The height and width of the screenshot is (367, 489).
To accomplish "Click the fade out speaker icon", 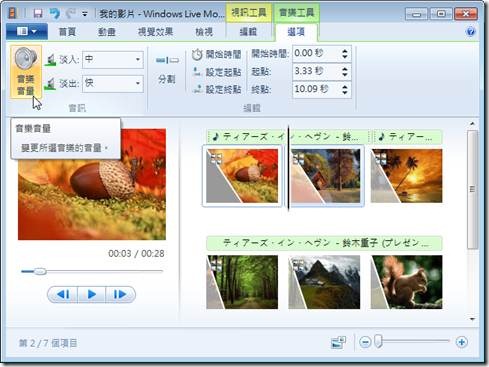I will pyautogui.click(x=50, y=83).
